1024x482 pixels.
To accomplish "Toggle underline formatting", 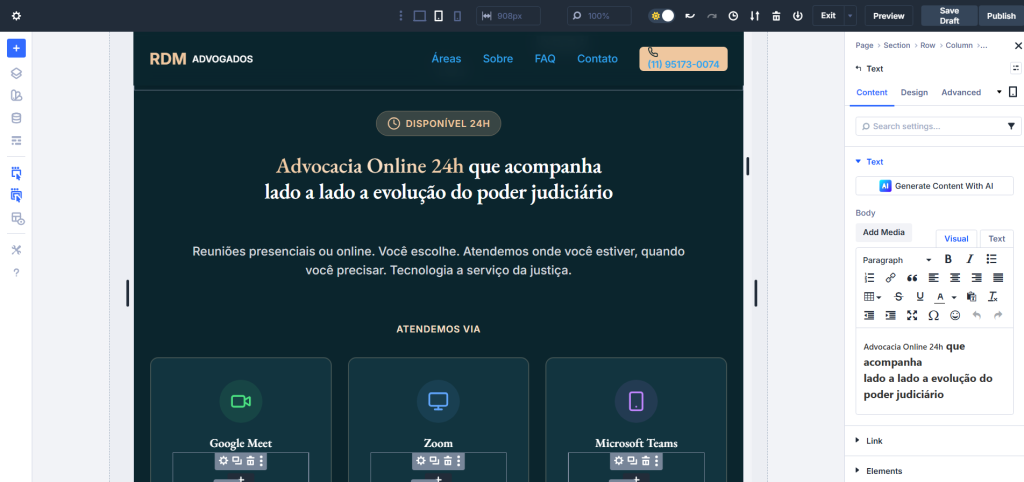I will [x=920, y=297].
